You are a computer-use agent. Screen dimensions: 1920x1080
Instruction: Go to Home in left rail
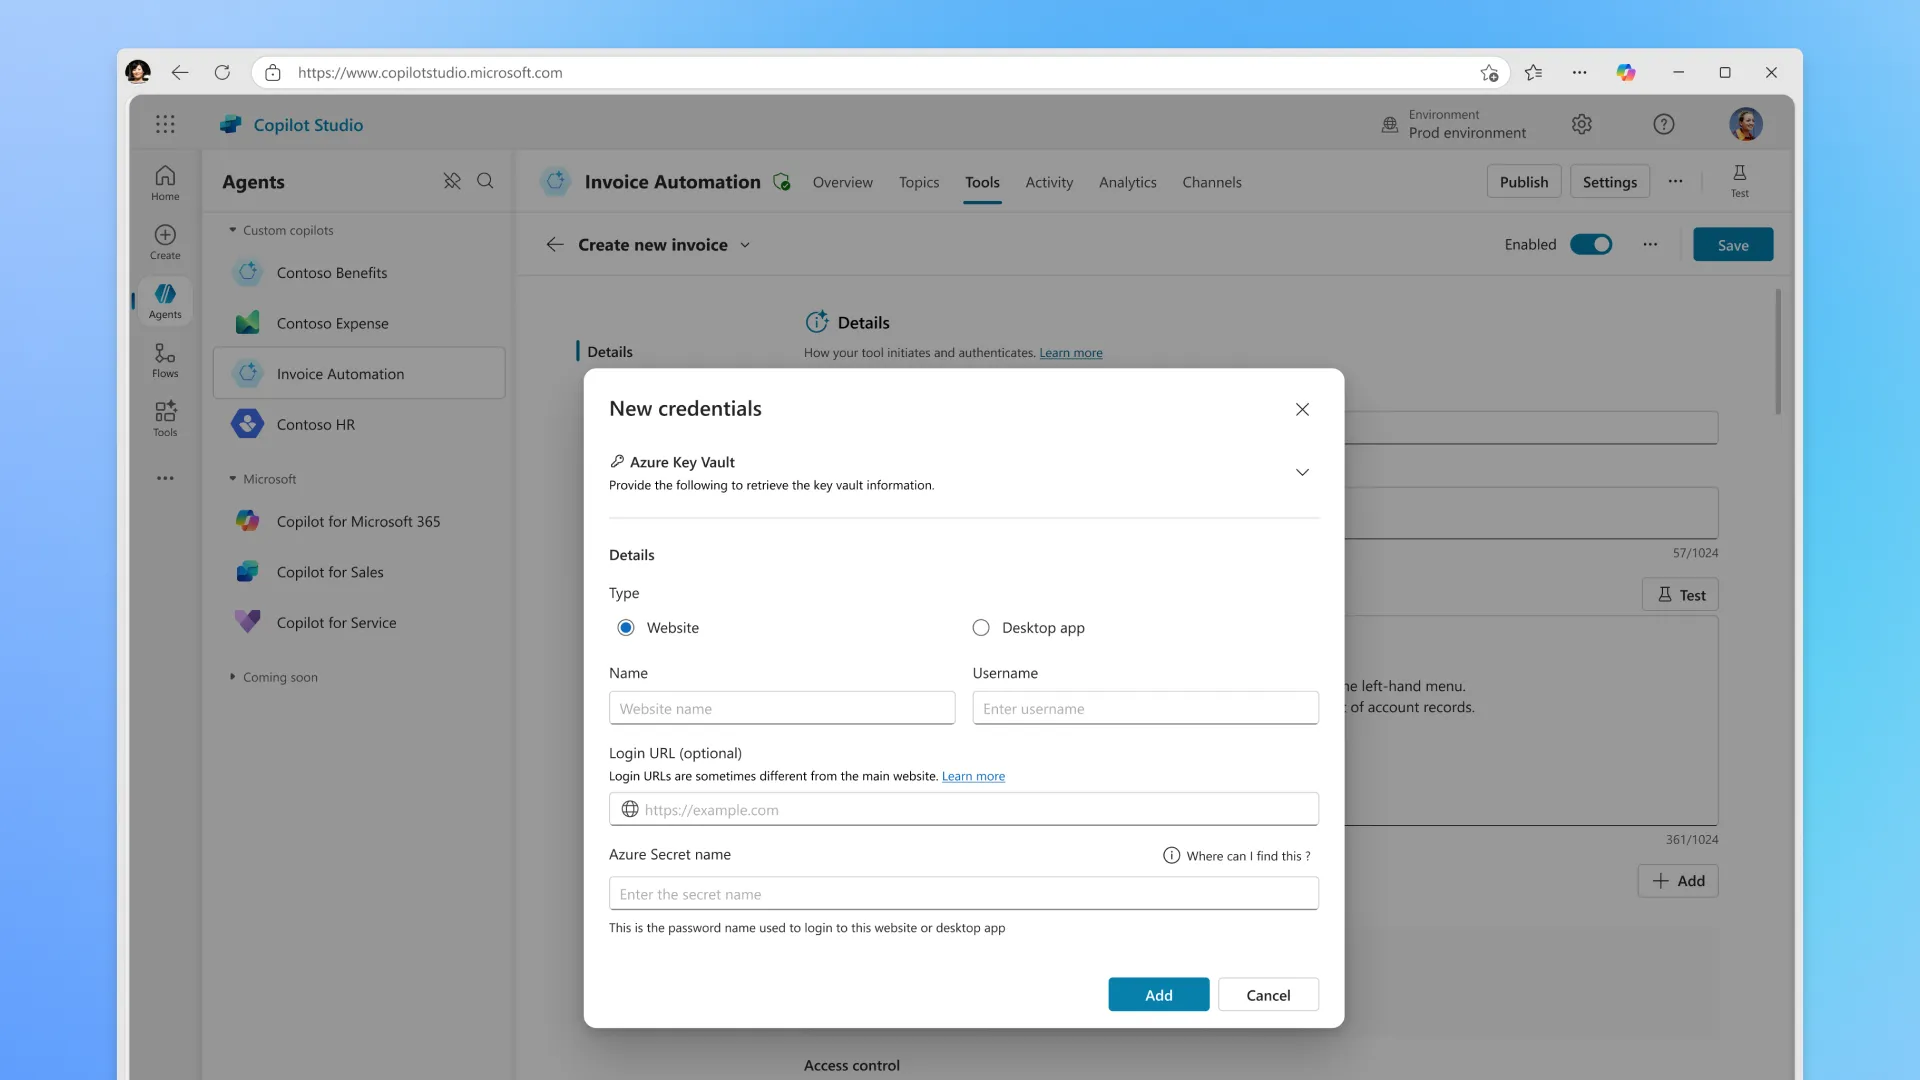165,183
